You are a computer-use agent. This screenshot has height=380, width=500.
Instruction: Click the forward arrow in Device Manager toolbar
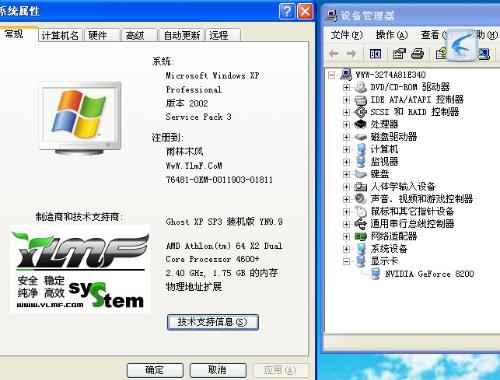tap(351, 53)
